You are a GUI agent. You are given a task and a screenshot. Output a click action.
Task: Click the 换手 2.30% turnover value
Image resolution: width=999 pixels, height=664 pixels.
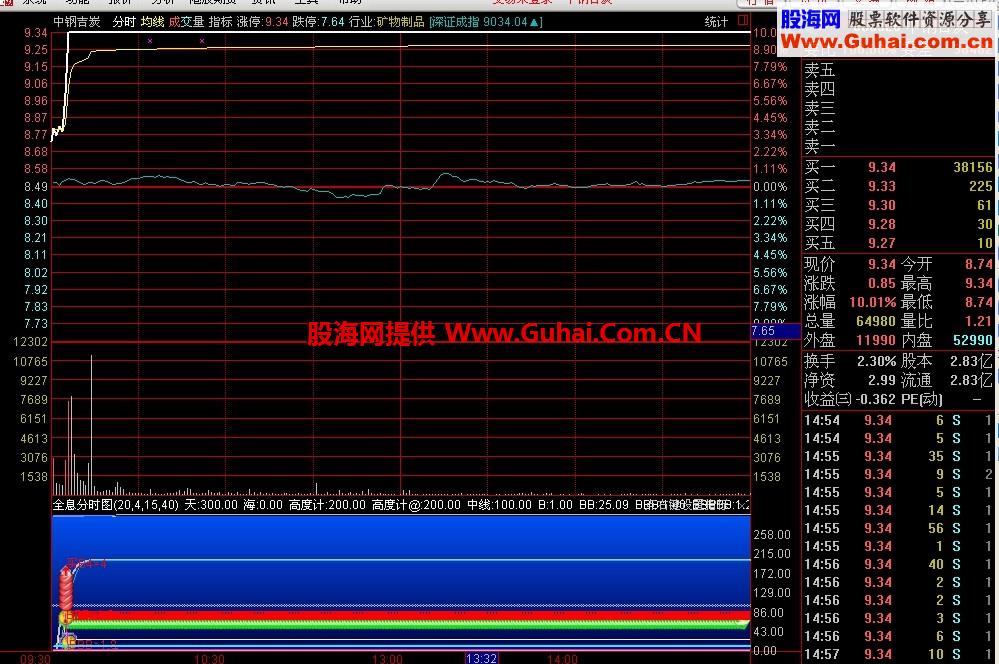pos(876,361)
